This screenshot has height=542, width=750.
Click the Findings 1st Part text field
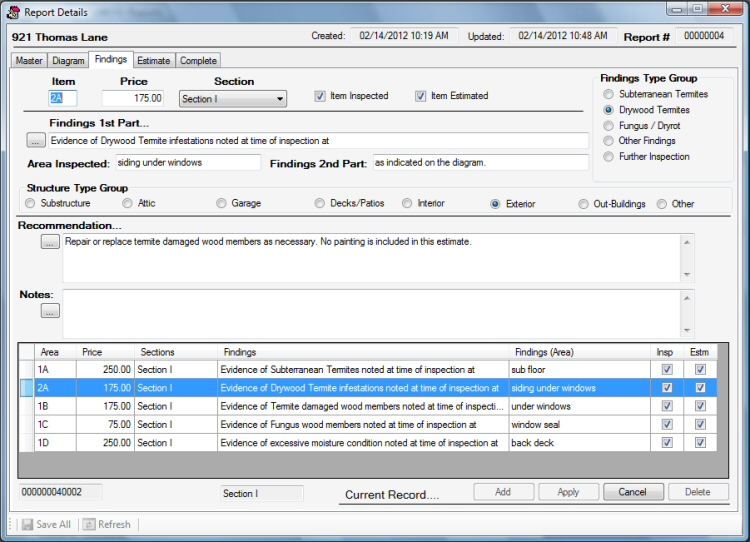pos(319,141)
